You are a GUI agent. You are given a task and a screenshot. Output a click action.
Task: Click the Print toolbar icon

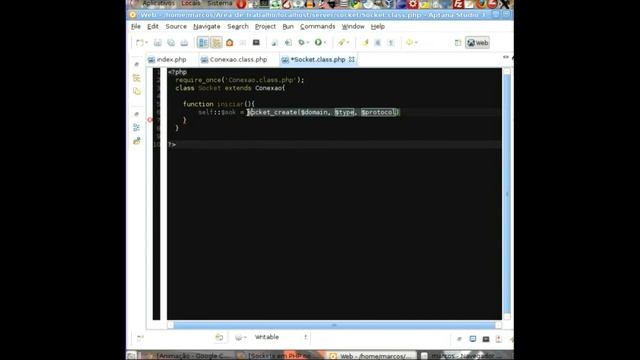click(x=184, y=42)
